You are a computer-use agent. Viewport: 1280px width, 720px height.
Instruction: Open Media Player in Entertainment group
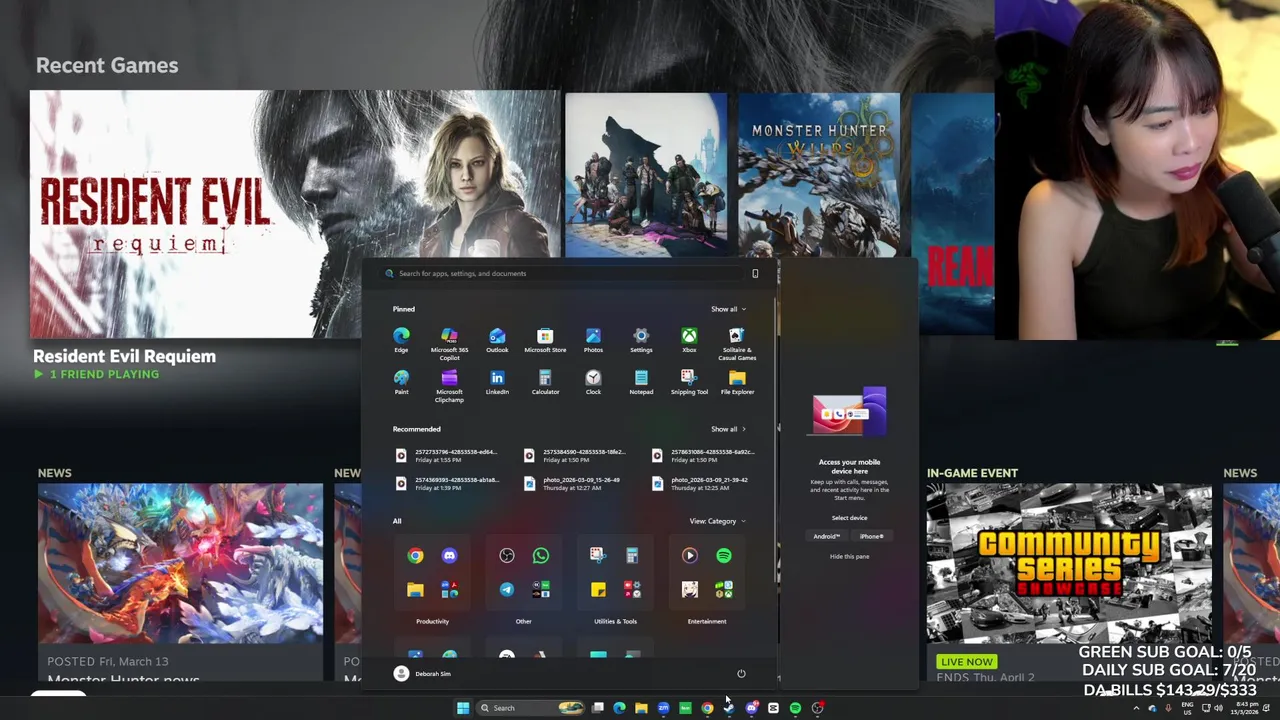[x=689, y=555]
